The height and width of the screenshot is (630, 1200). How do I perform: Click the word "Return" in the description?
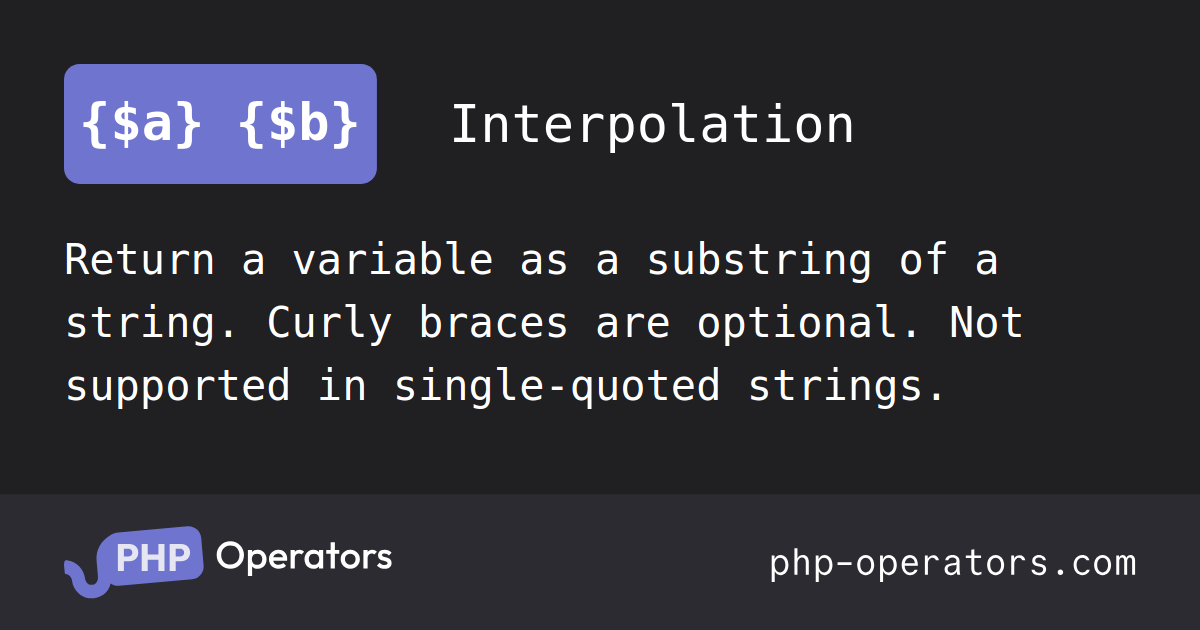[139, 260]
